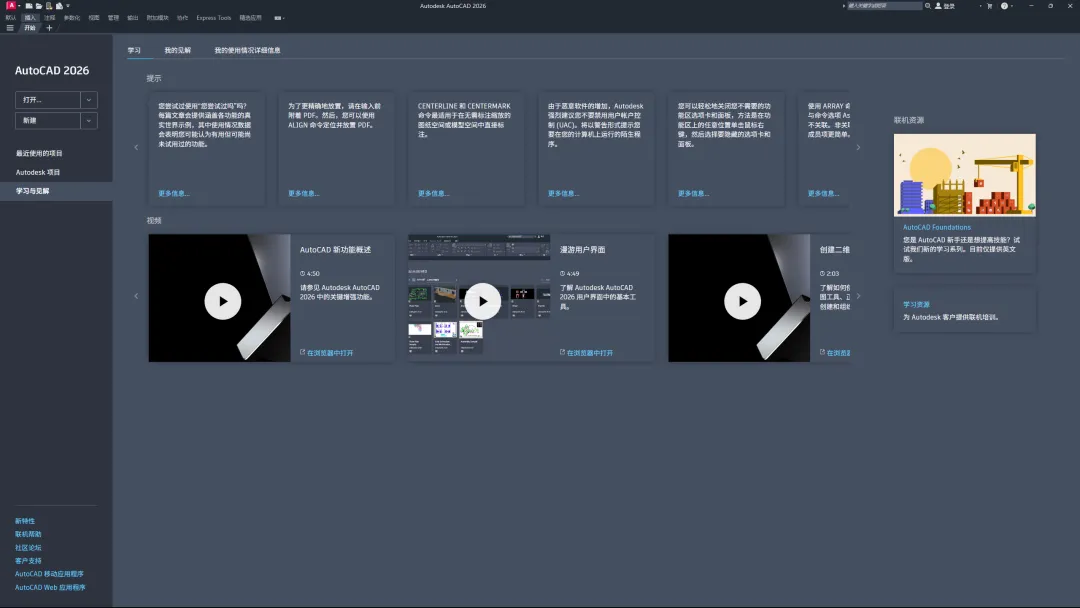Open the 插入 ribbon tab
Screen dimensions: 1080x608
(30, 18)
